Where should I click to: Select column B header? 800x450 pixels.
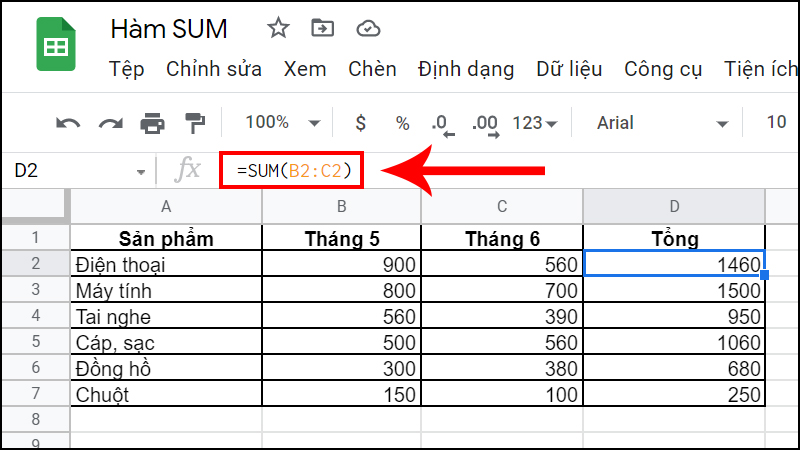click(342, 206)
